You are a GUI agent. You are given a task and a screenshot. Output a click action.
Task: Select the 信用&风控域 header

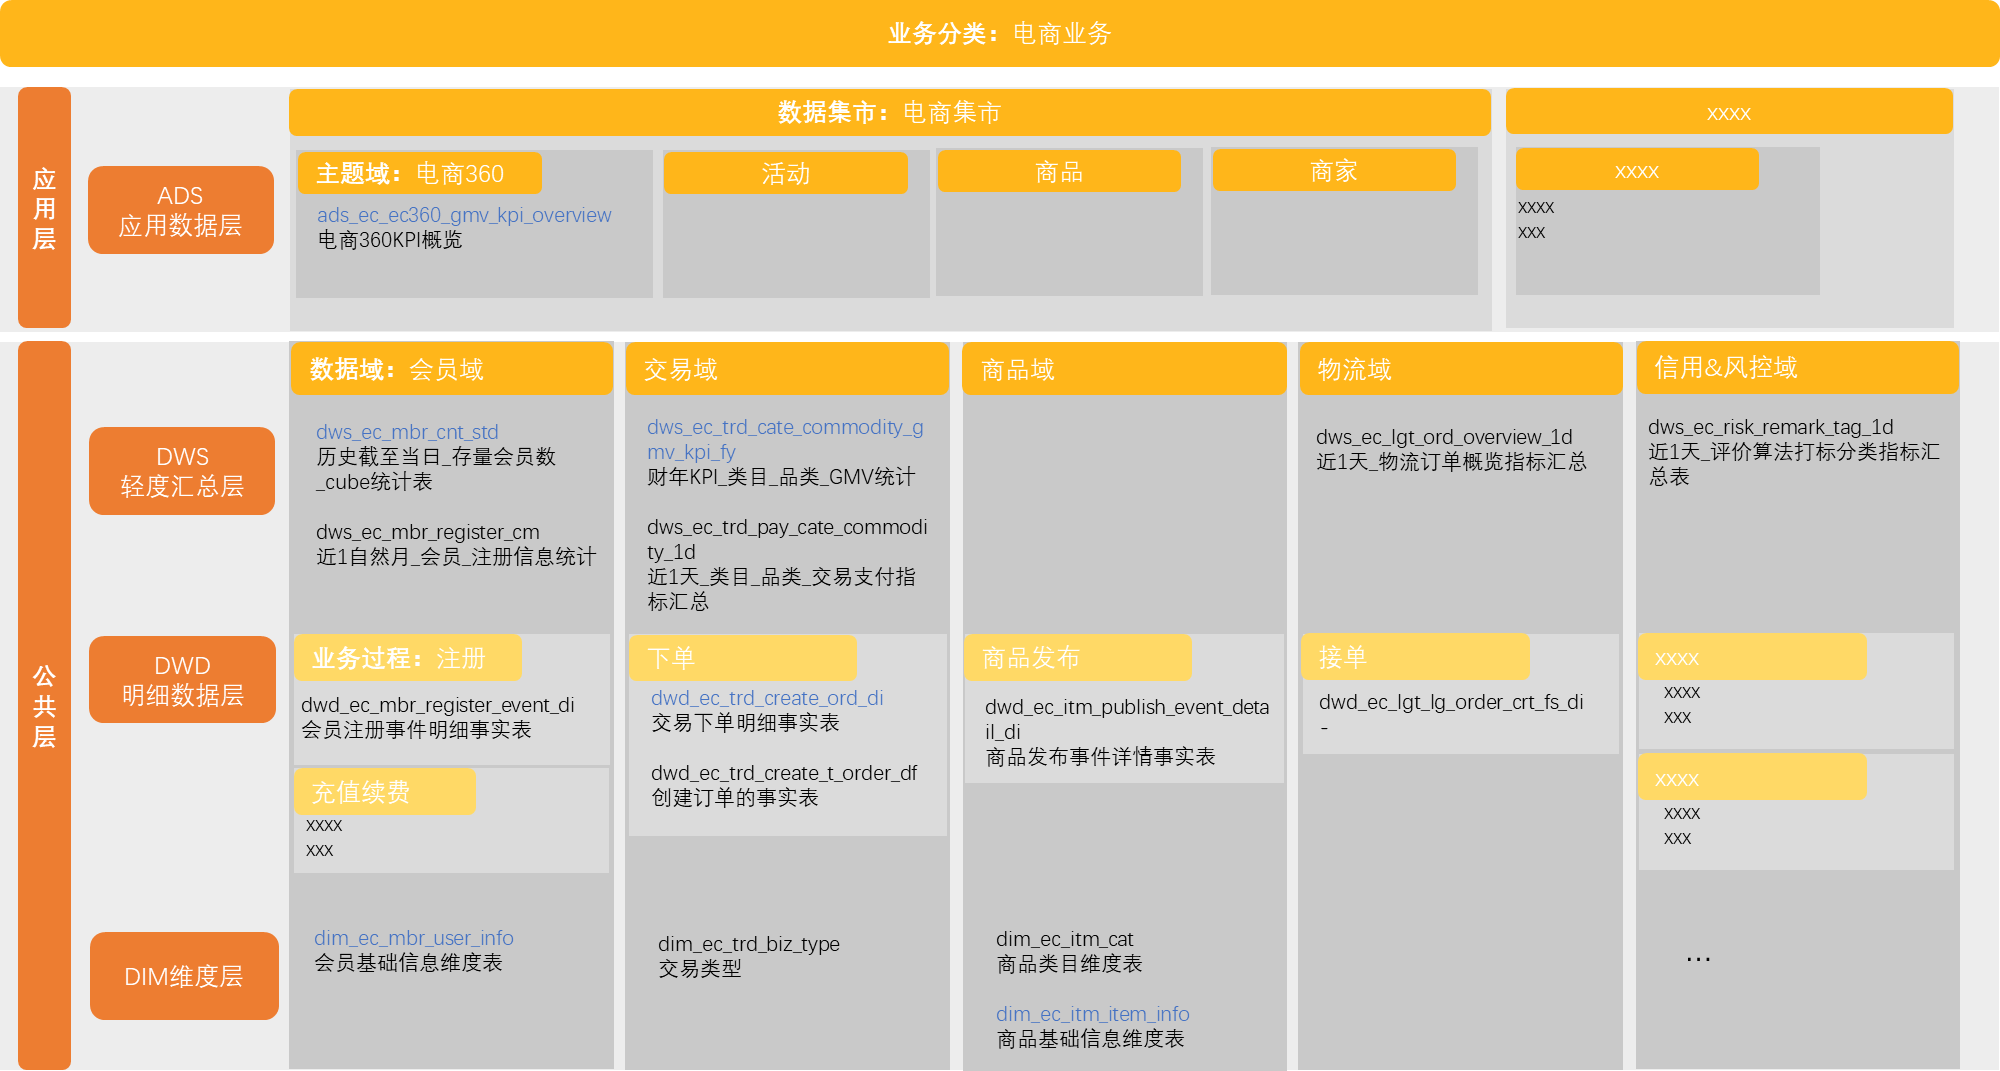[1797, 367]
